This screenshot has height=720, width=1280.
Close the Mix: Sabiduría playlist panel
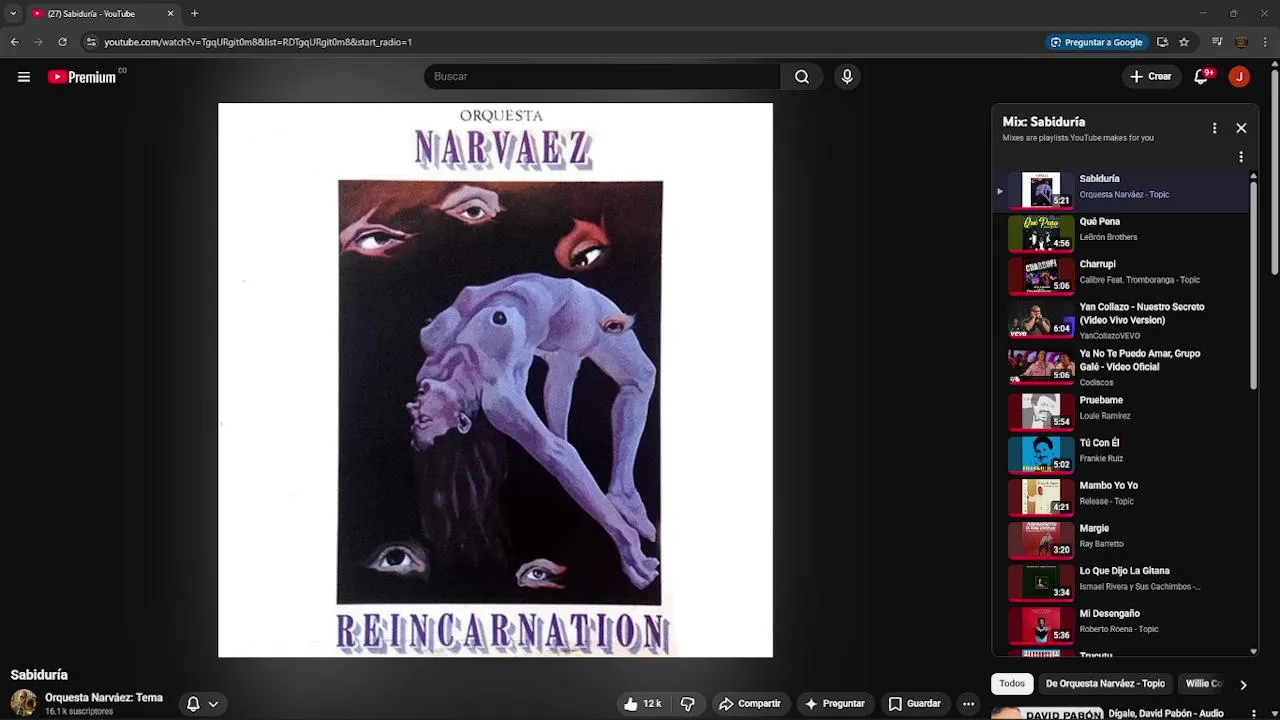coord(1241,128)
